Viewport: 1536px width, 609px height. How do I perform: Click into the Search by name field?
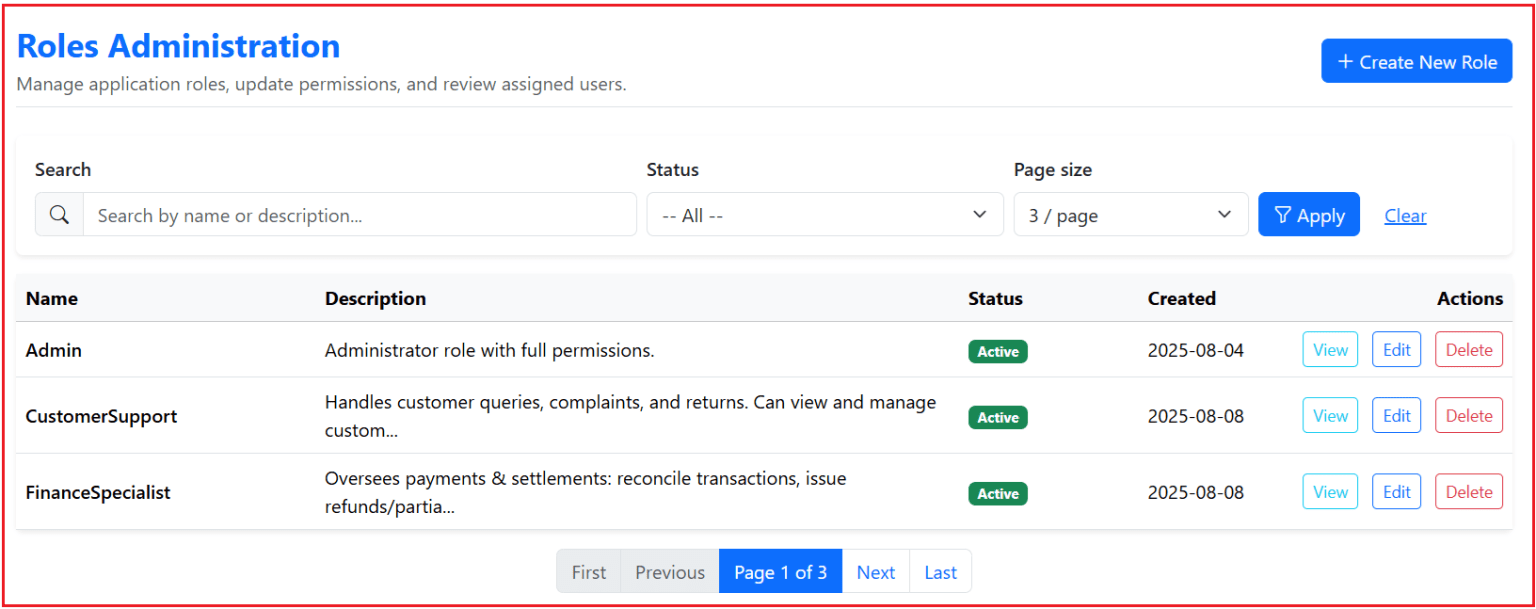pyautogui.click(x=360, y=215)
